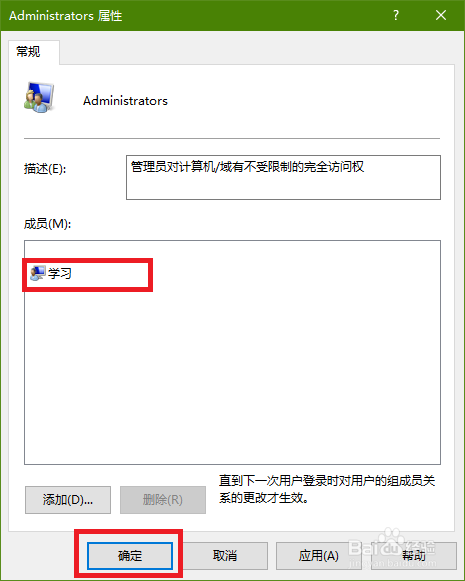This screenshot has width=465, height=581.
Task: Click the Baidu 经验 watermark logo
Action: point(393,548)
